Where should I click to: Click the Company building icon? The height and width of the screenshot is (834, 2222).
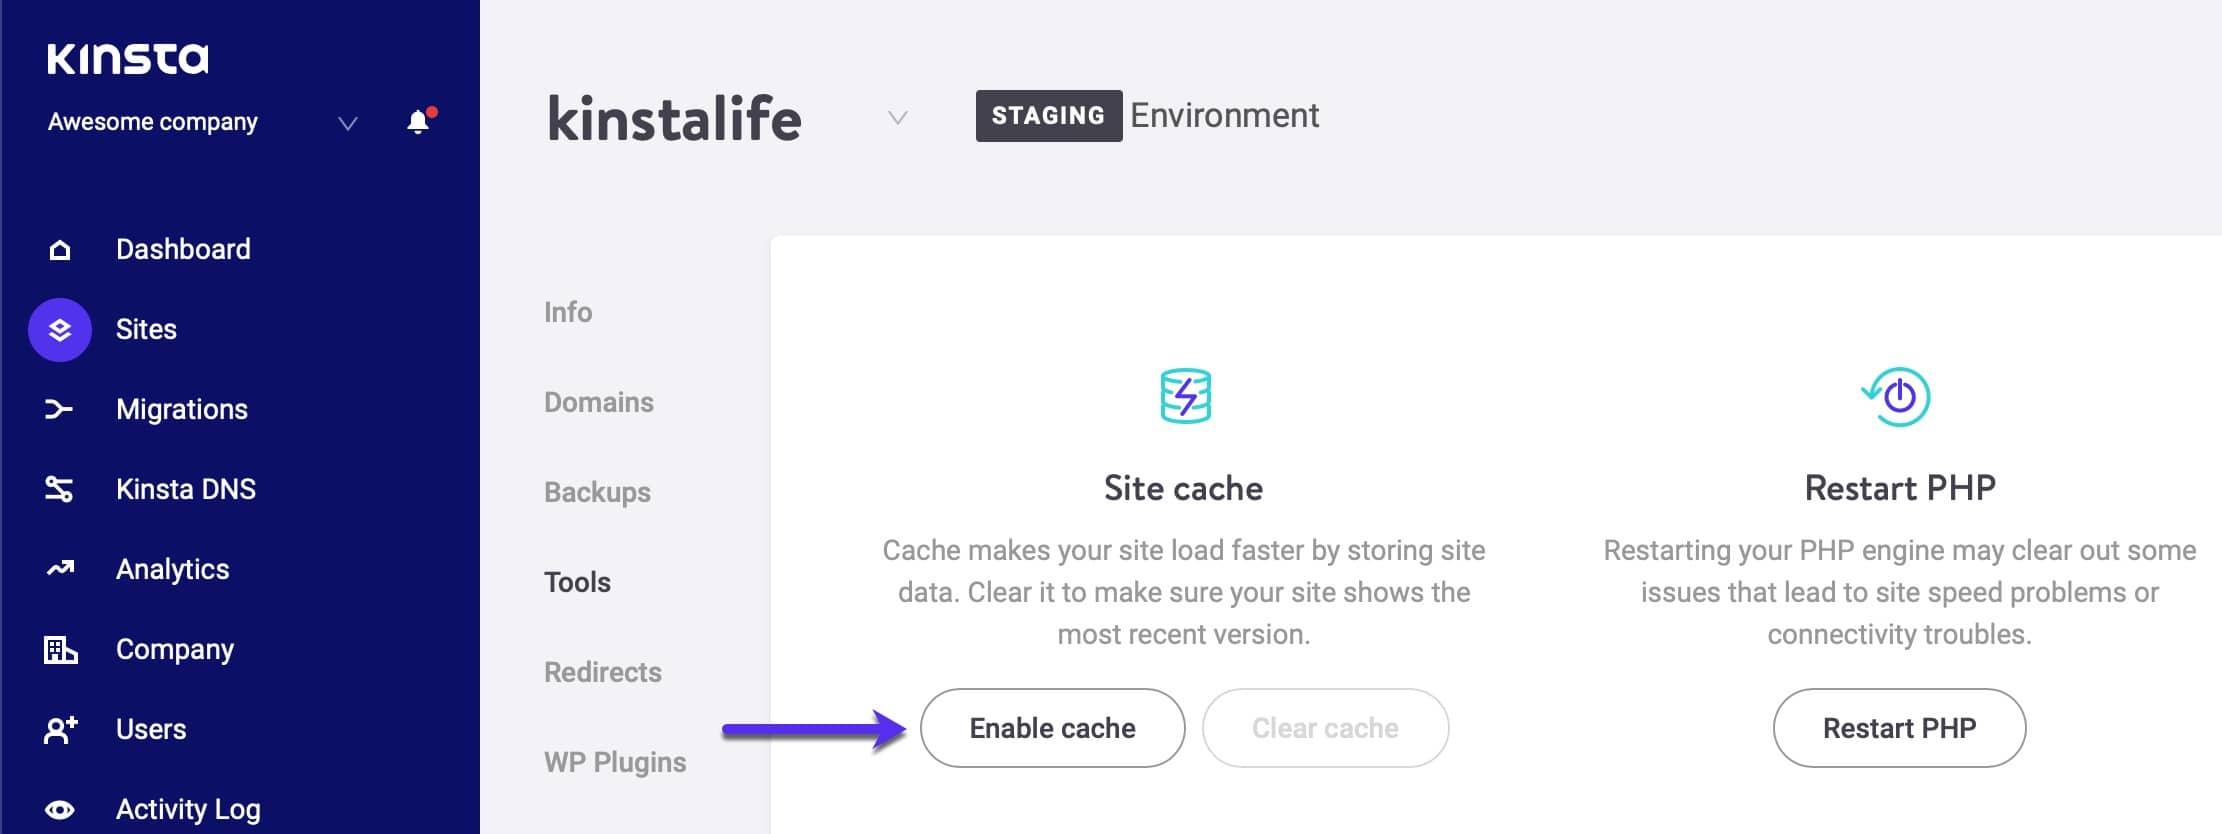pyautogui.click(x=60, y=650)
